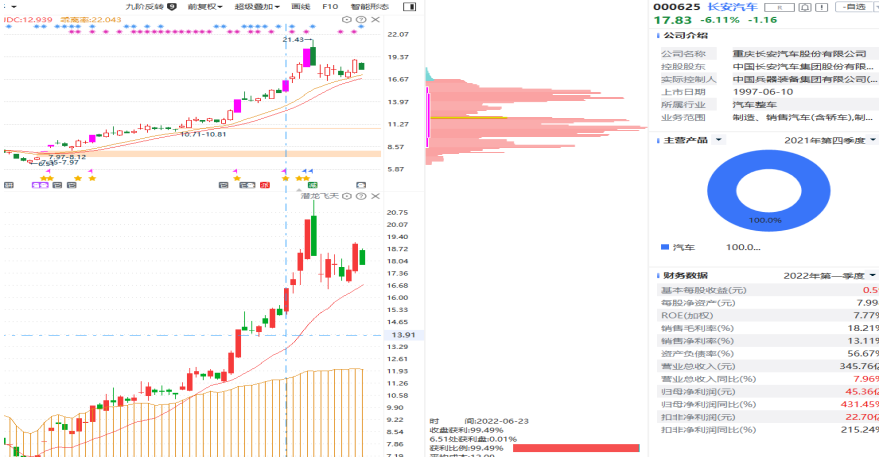Click the purple double event marker
The width and height of the screenshot is (884, 457).
40,185
